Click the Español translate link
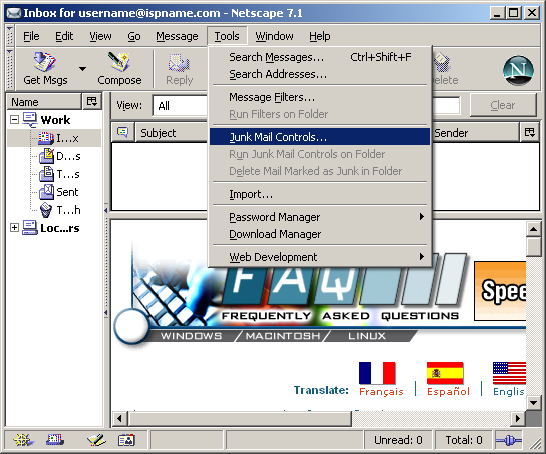546x454 pixels. coord(448,392)
